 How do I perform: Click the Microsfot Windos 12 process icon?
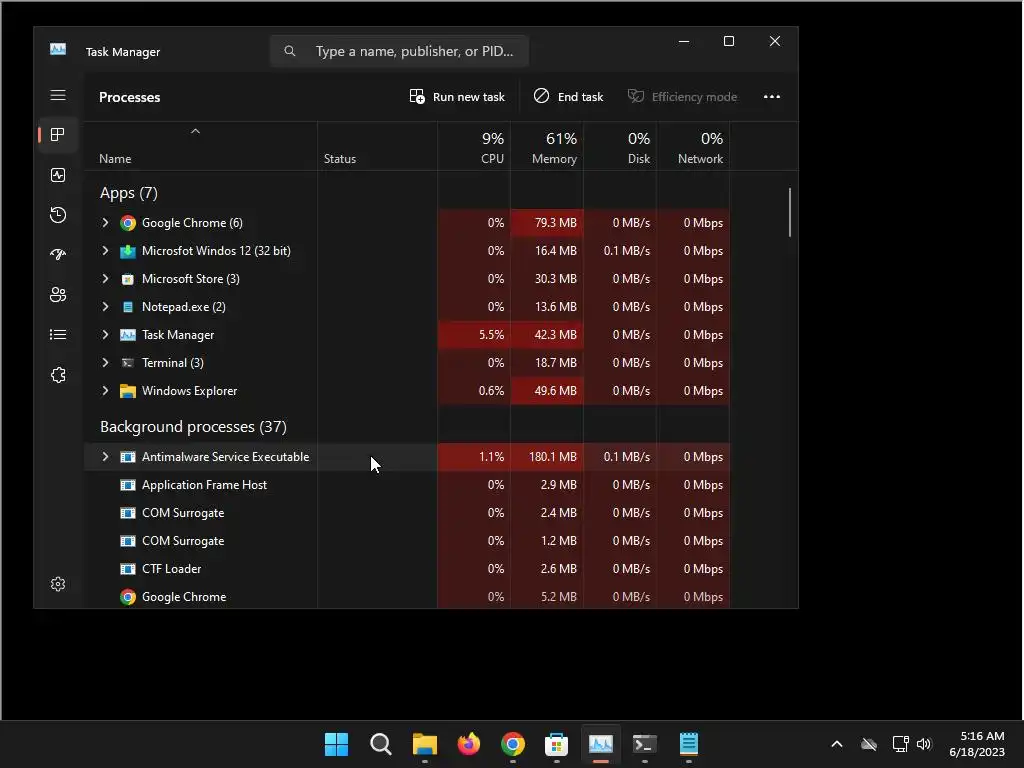pos(128,251)
